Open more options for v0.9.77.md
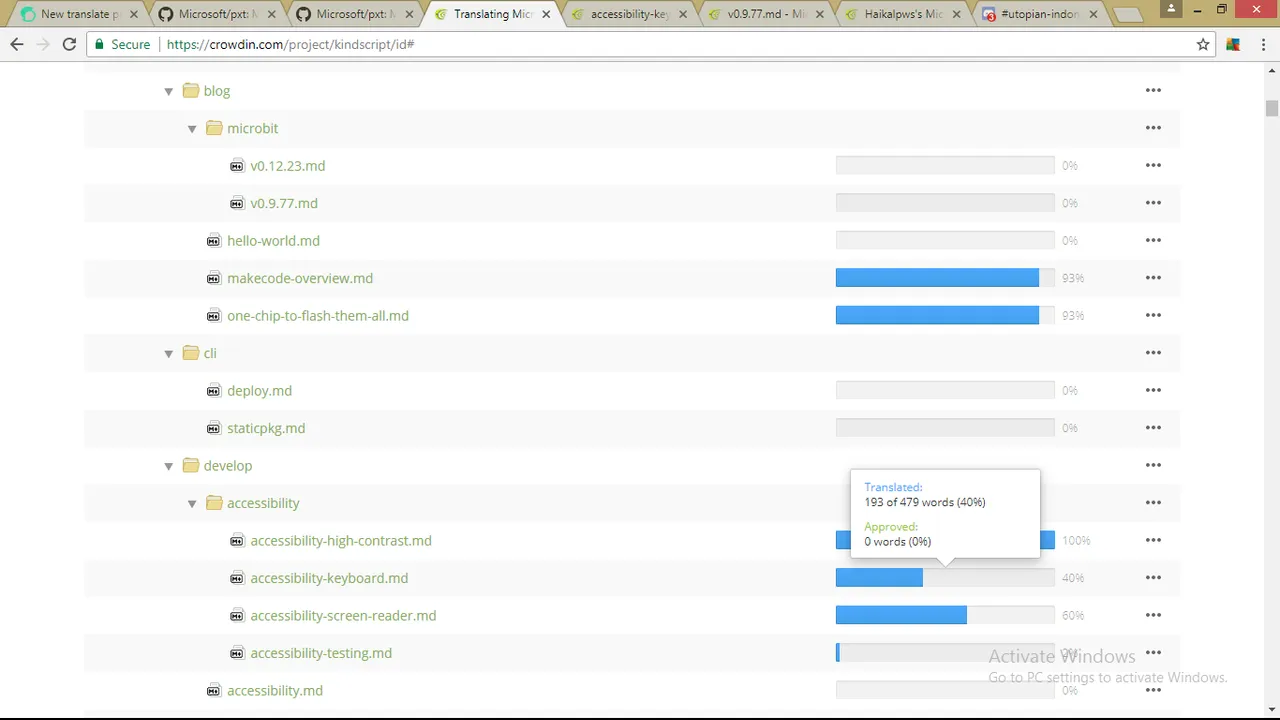 click(x=1153, y=203)
